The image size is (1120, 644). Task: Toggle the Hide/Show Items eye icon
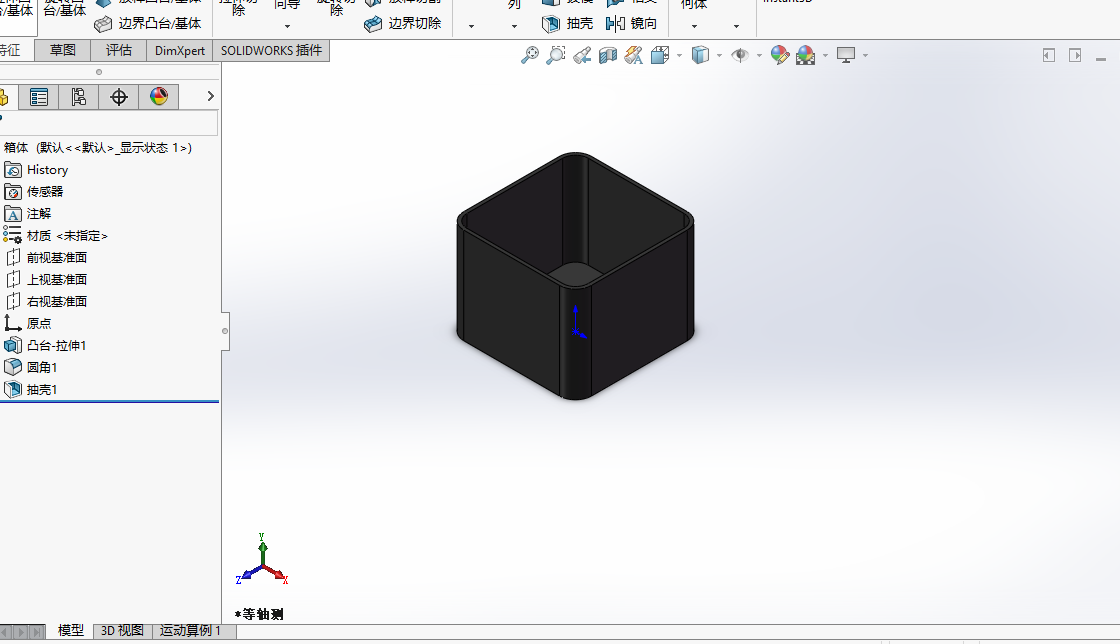[x=740, y=55]
